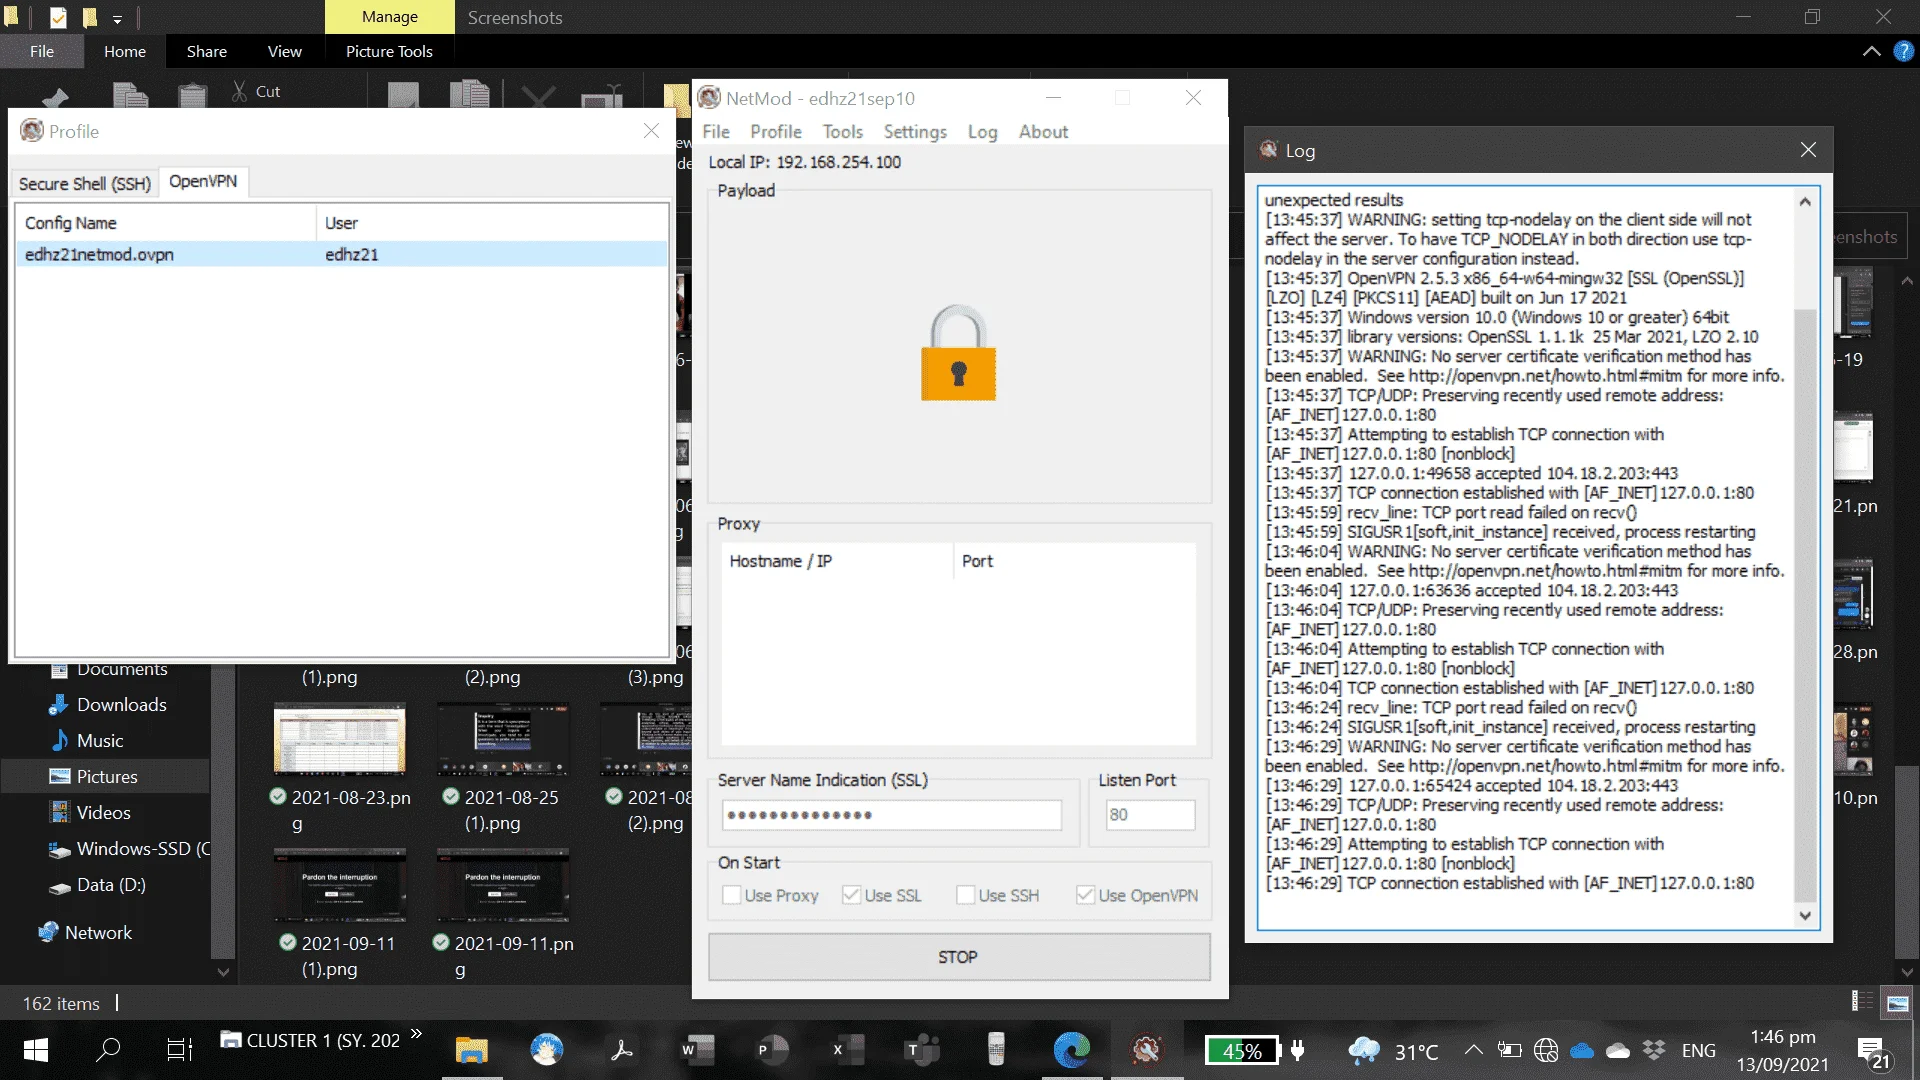Click the NetMod app icon in its title bar
Viewport: 1920px width, 1080px height.
pos(709,98)
